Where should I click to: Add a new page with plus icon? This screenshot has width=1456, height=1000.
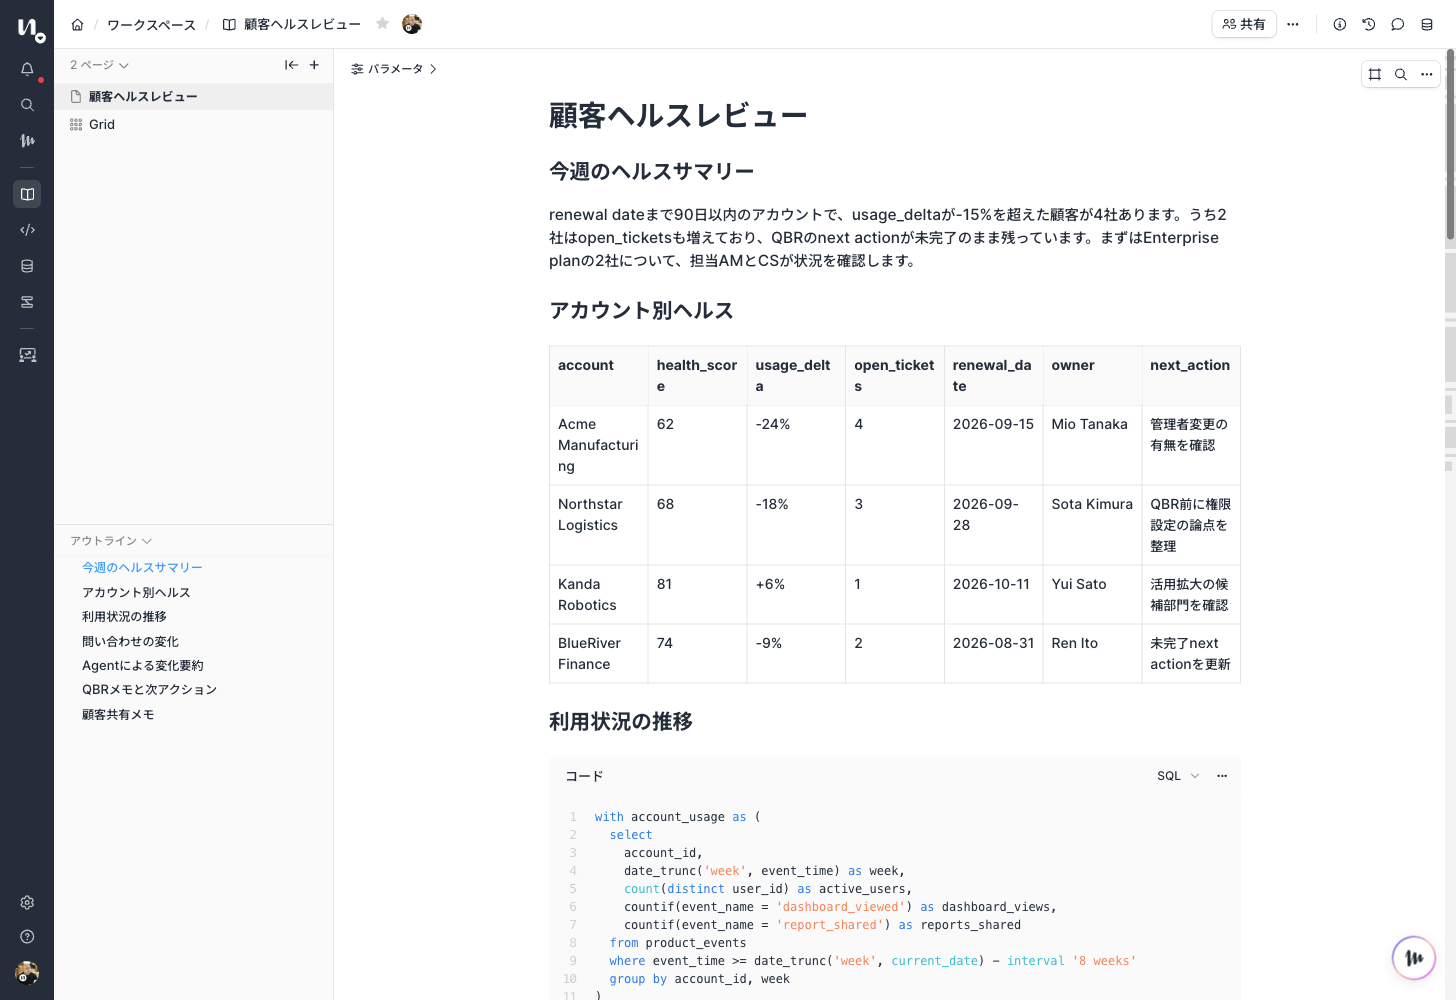coord(314,65)
